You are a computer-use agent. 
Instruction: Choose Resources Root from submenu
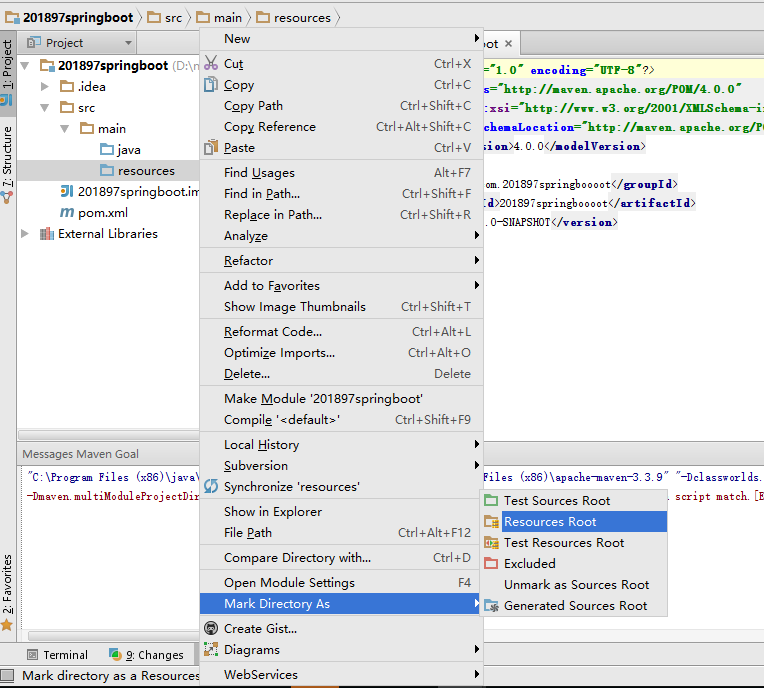coord(550,522)
